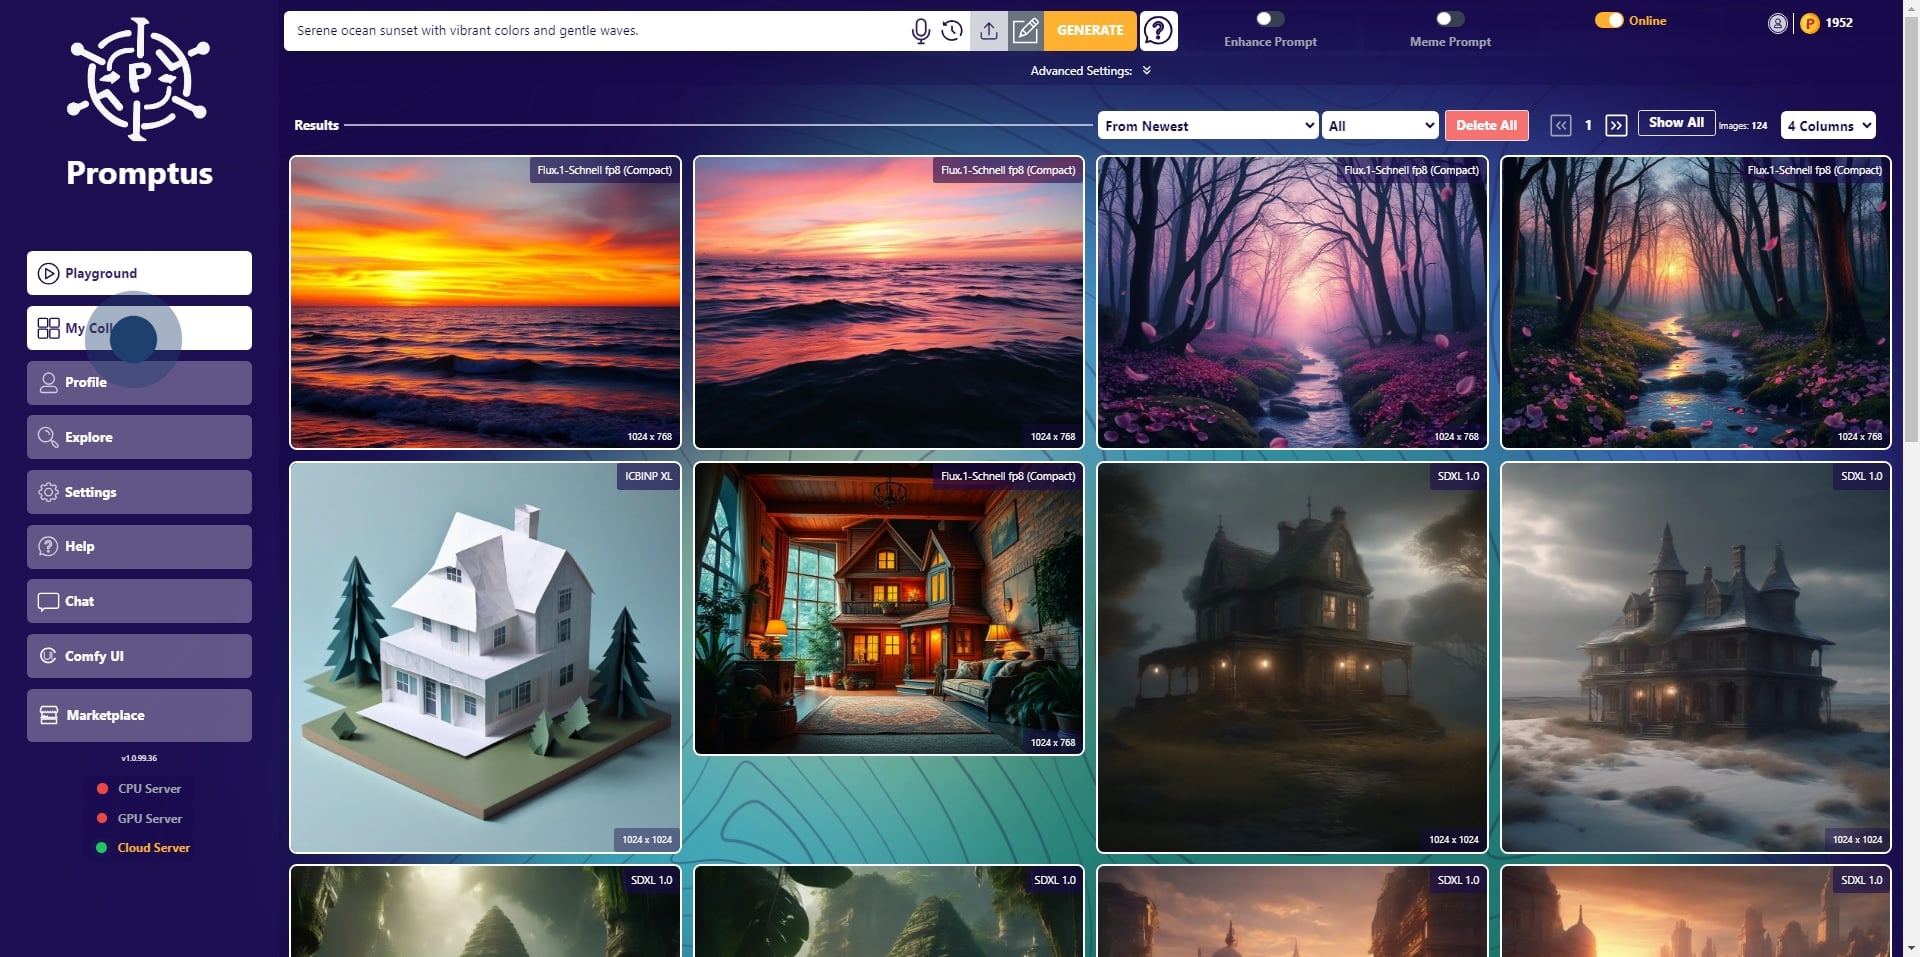
Task: Open the From Newest sort dropdown
Action: pyautogui.click(x=1208, y=126)
